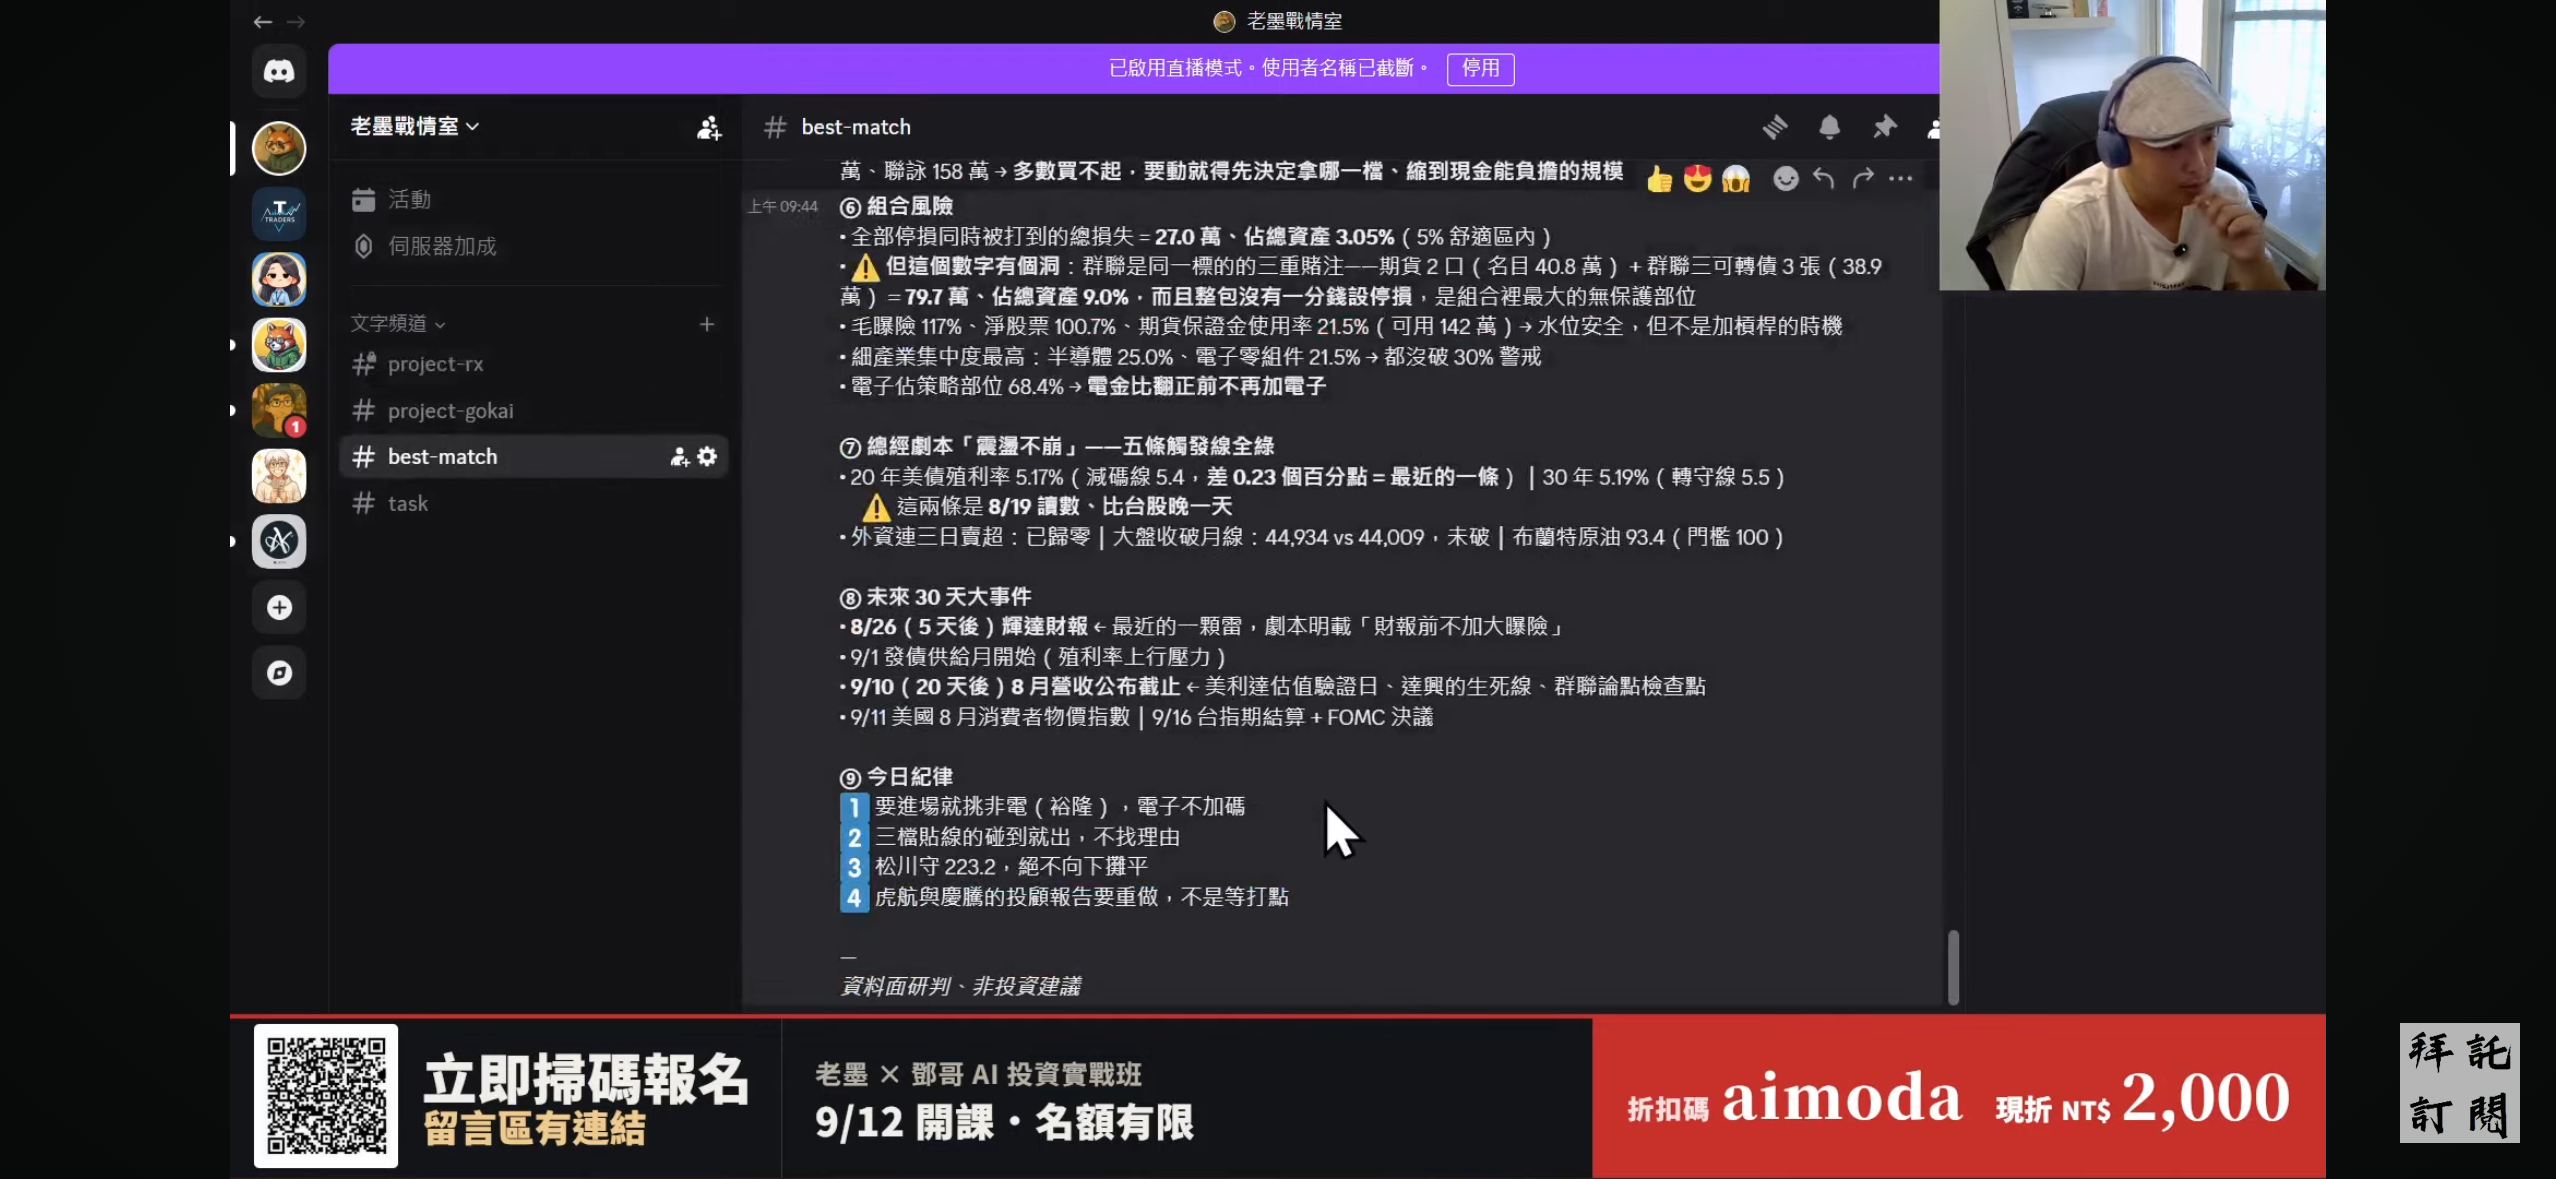Open Discord direct messages home icon
Screen dimensions: 2556x1179
tap(279, 71)
